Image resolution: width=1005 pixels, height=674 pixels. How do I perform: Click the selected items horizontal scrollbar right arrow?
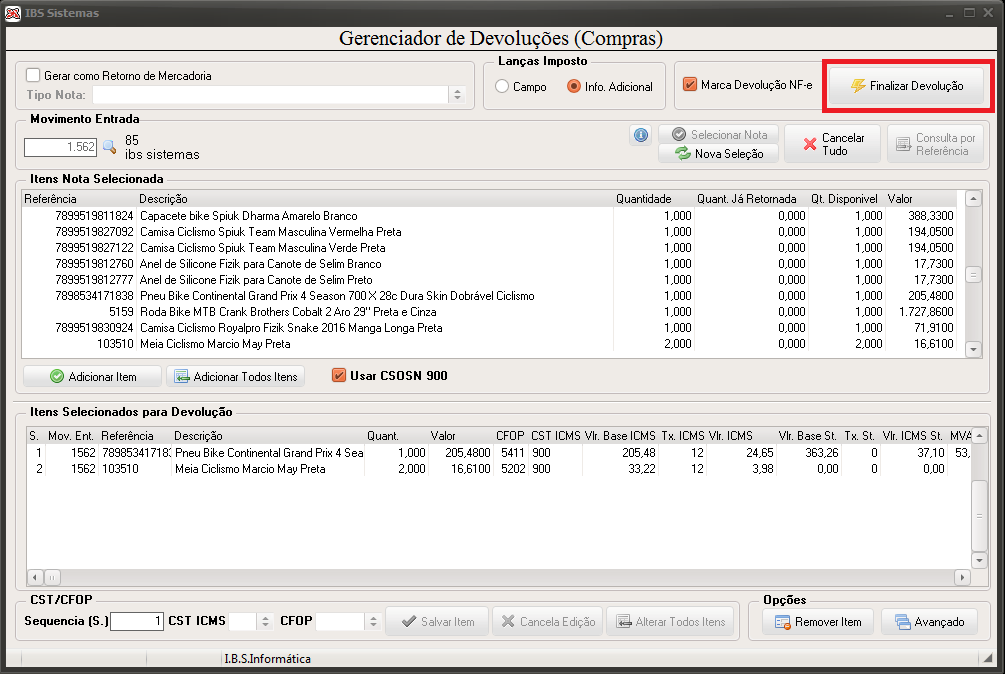pyautogui.click(x=962, y=577)
